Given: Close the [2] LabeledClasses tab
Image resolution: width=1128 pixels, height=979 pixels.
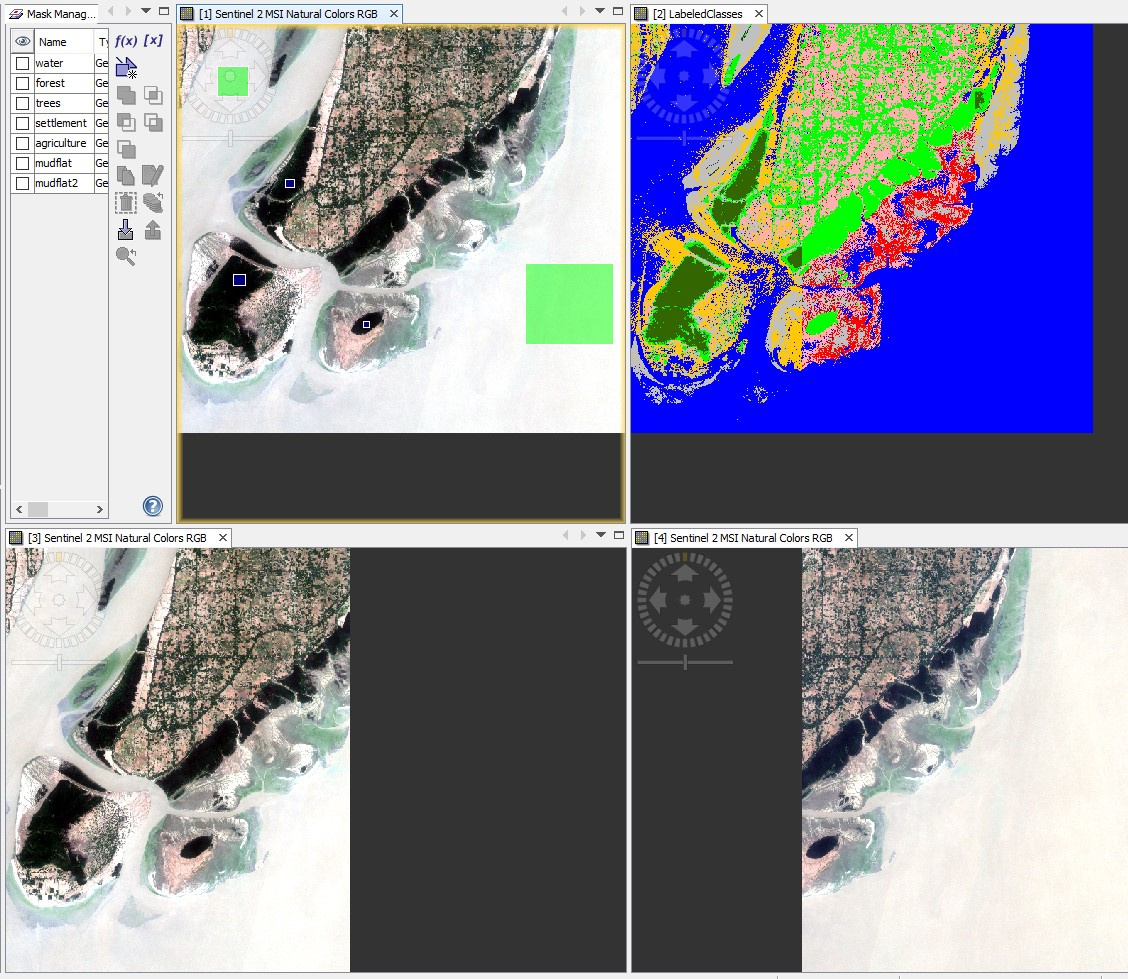Looking at the screenshot, I should tap(758, 14).
